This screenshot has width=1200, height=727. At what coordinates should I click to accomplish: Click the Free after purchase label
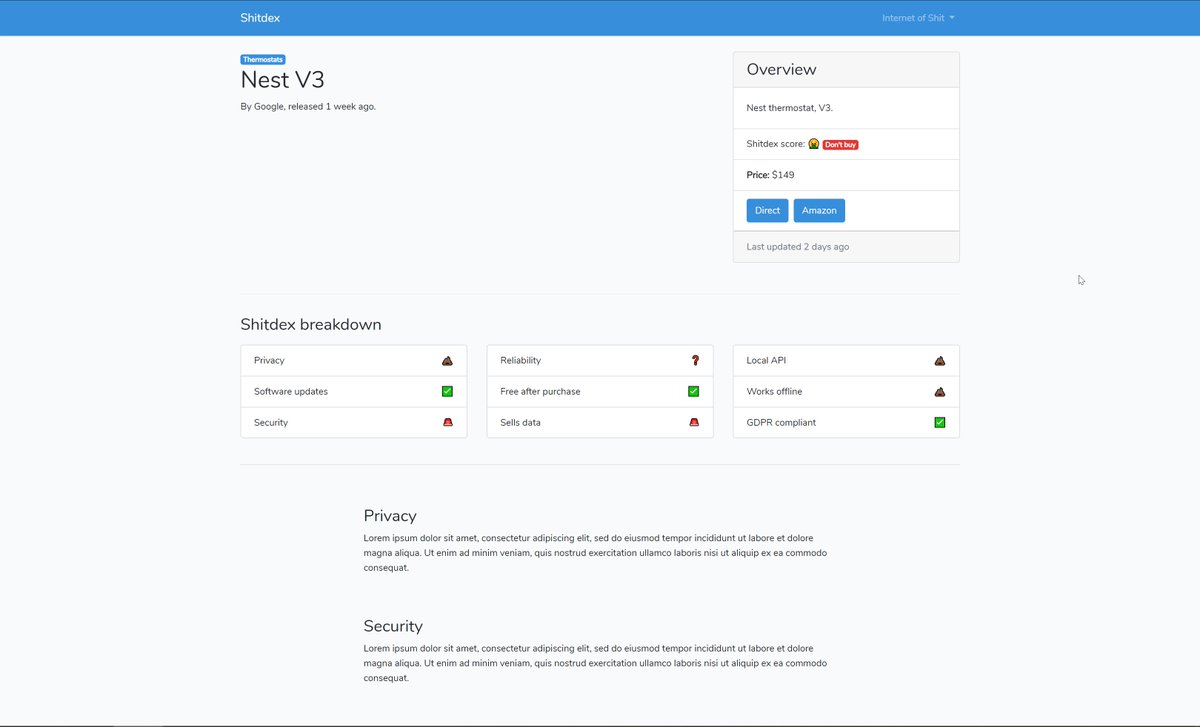[540, 391]
